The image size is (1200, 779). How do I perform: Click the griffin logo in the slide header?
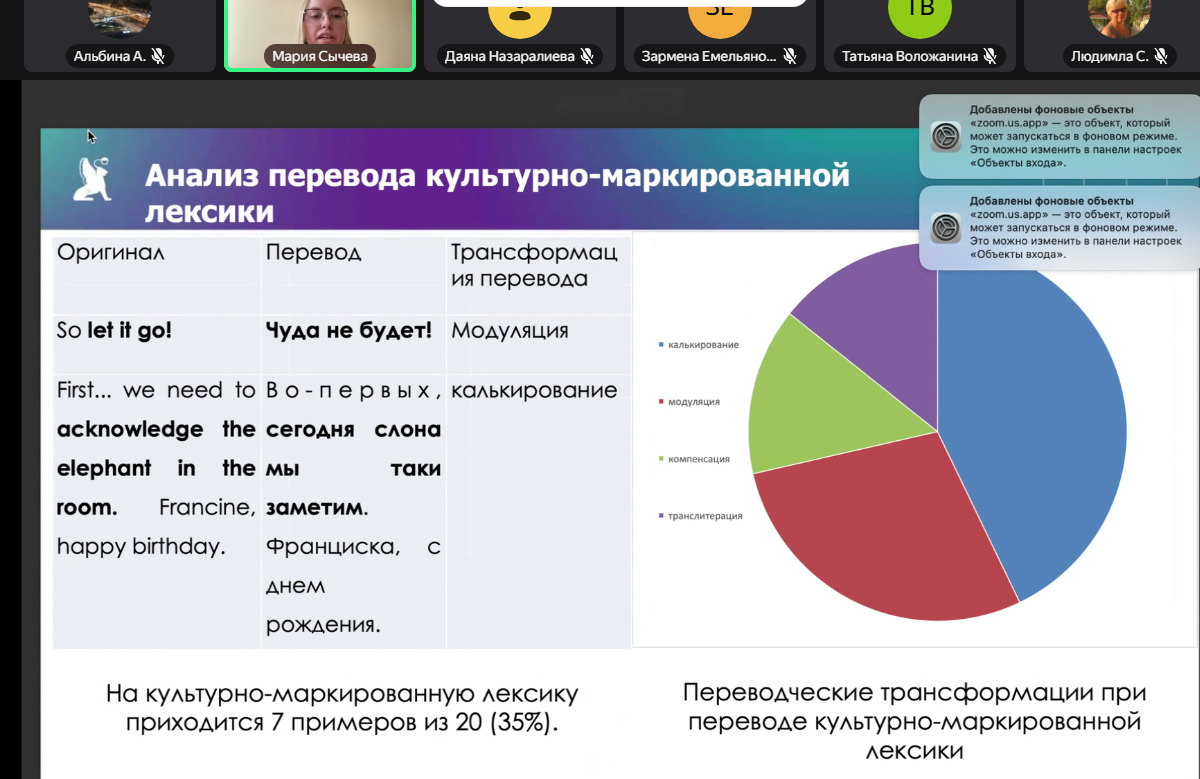point(93,180)
